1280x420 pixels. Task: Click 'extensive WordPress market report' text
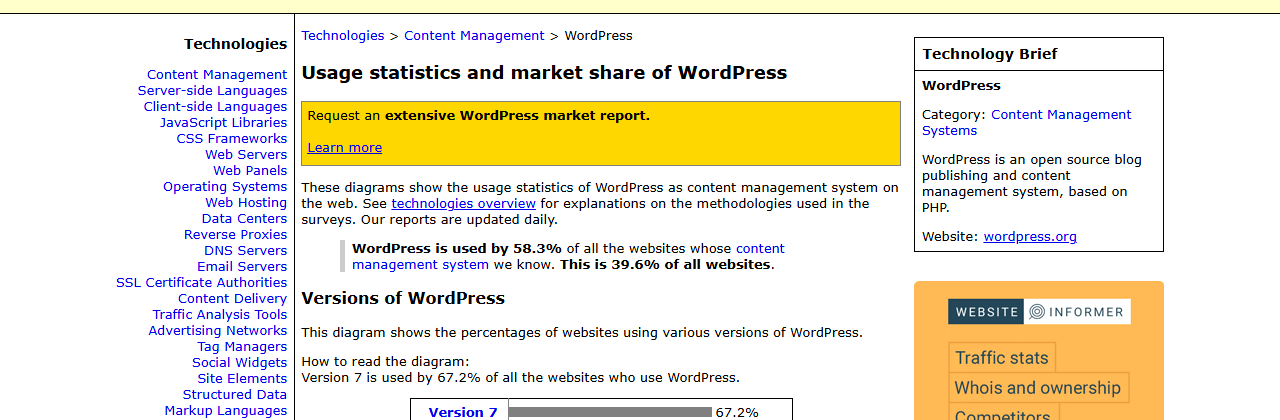517,115
